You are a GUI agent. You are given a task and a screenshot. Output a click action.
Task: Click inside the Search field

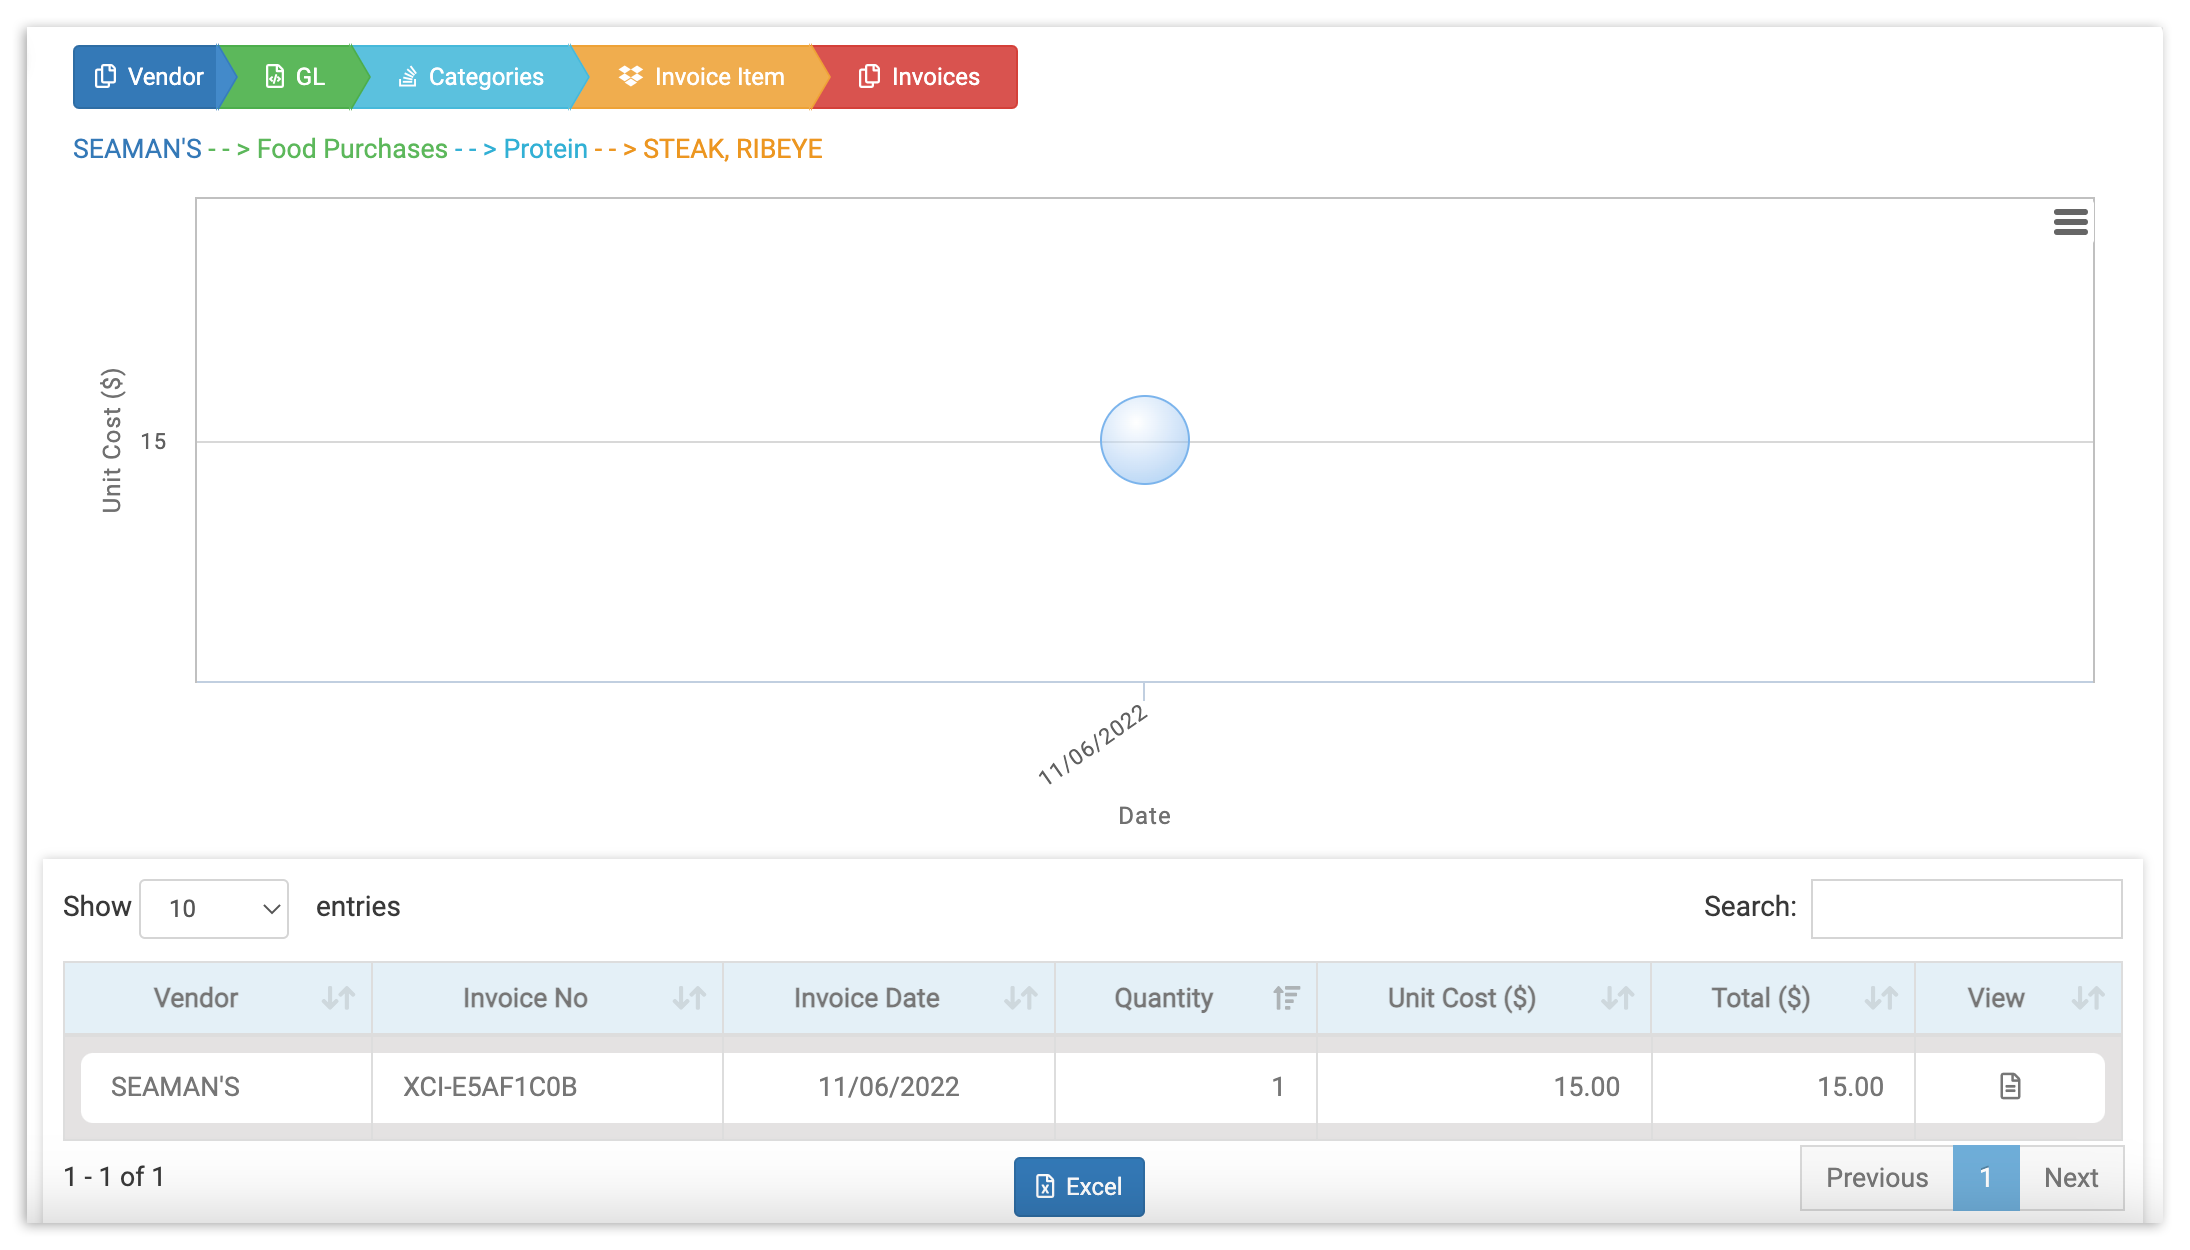click(1966, 908)
